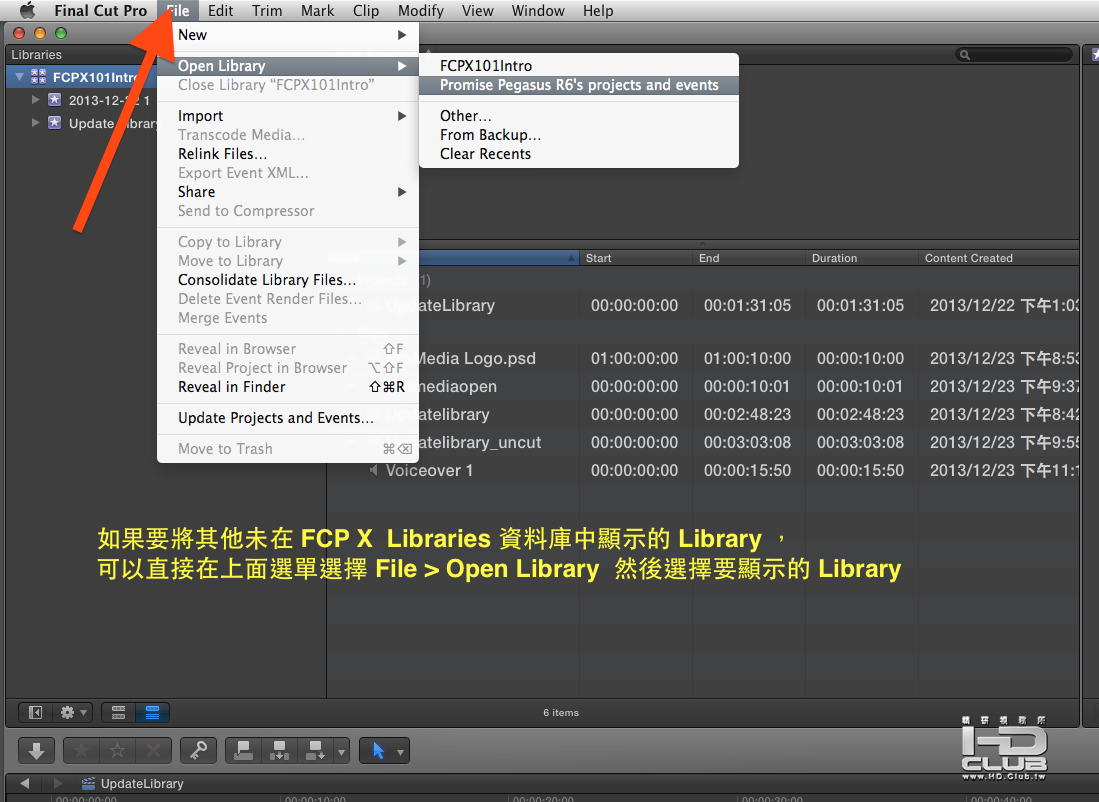The height and width of the screenshot is (802, 1099).
Task: Click the browser search field
Action: pos(1013,55)
